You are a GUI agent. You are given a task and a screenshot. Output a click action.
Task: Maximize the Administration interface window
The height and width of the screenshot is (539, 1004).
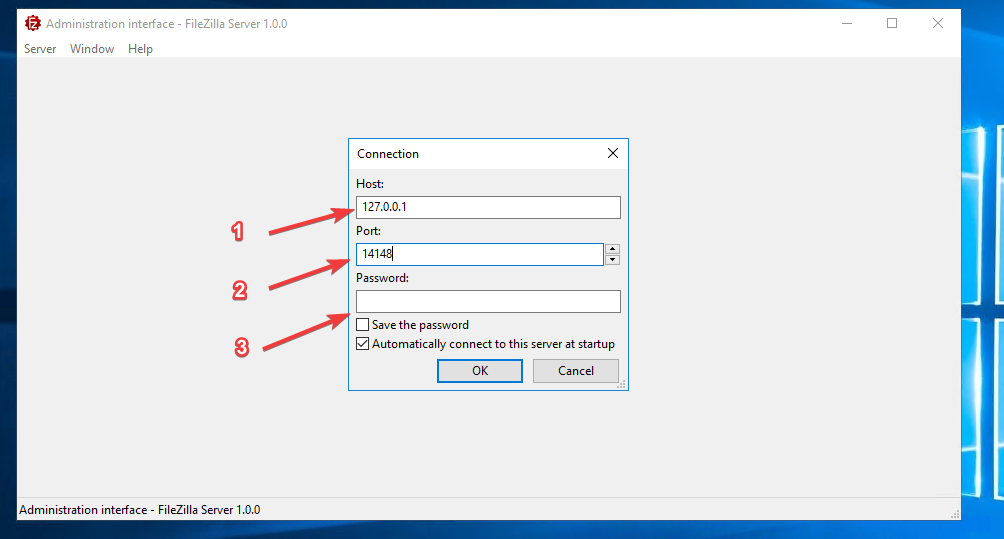(892, 24)
